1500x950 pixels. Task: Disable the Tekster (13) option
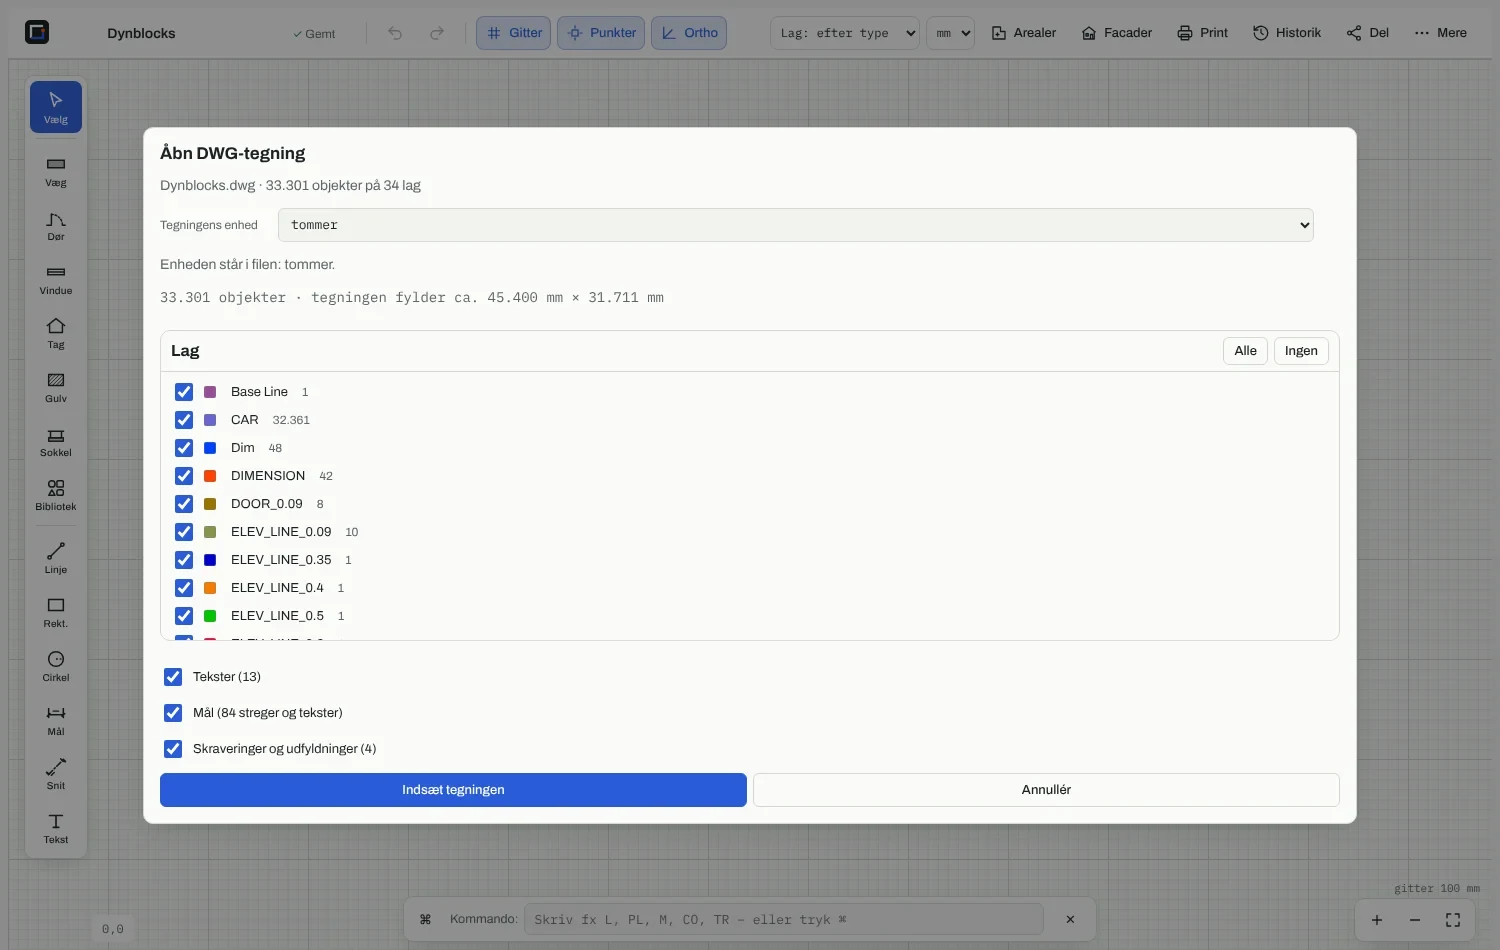pos(173,677)
